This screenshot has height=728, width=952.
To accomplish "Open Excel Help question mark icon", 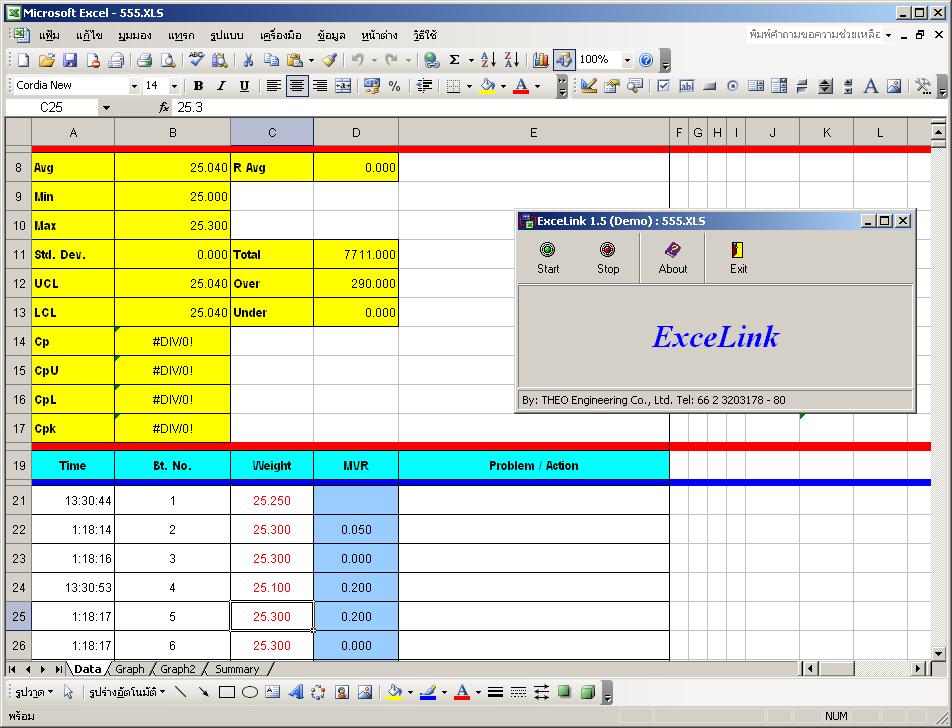I will (x=646, y=60).
